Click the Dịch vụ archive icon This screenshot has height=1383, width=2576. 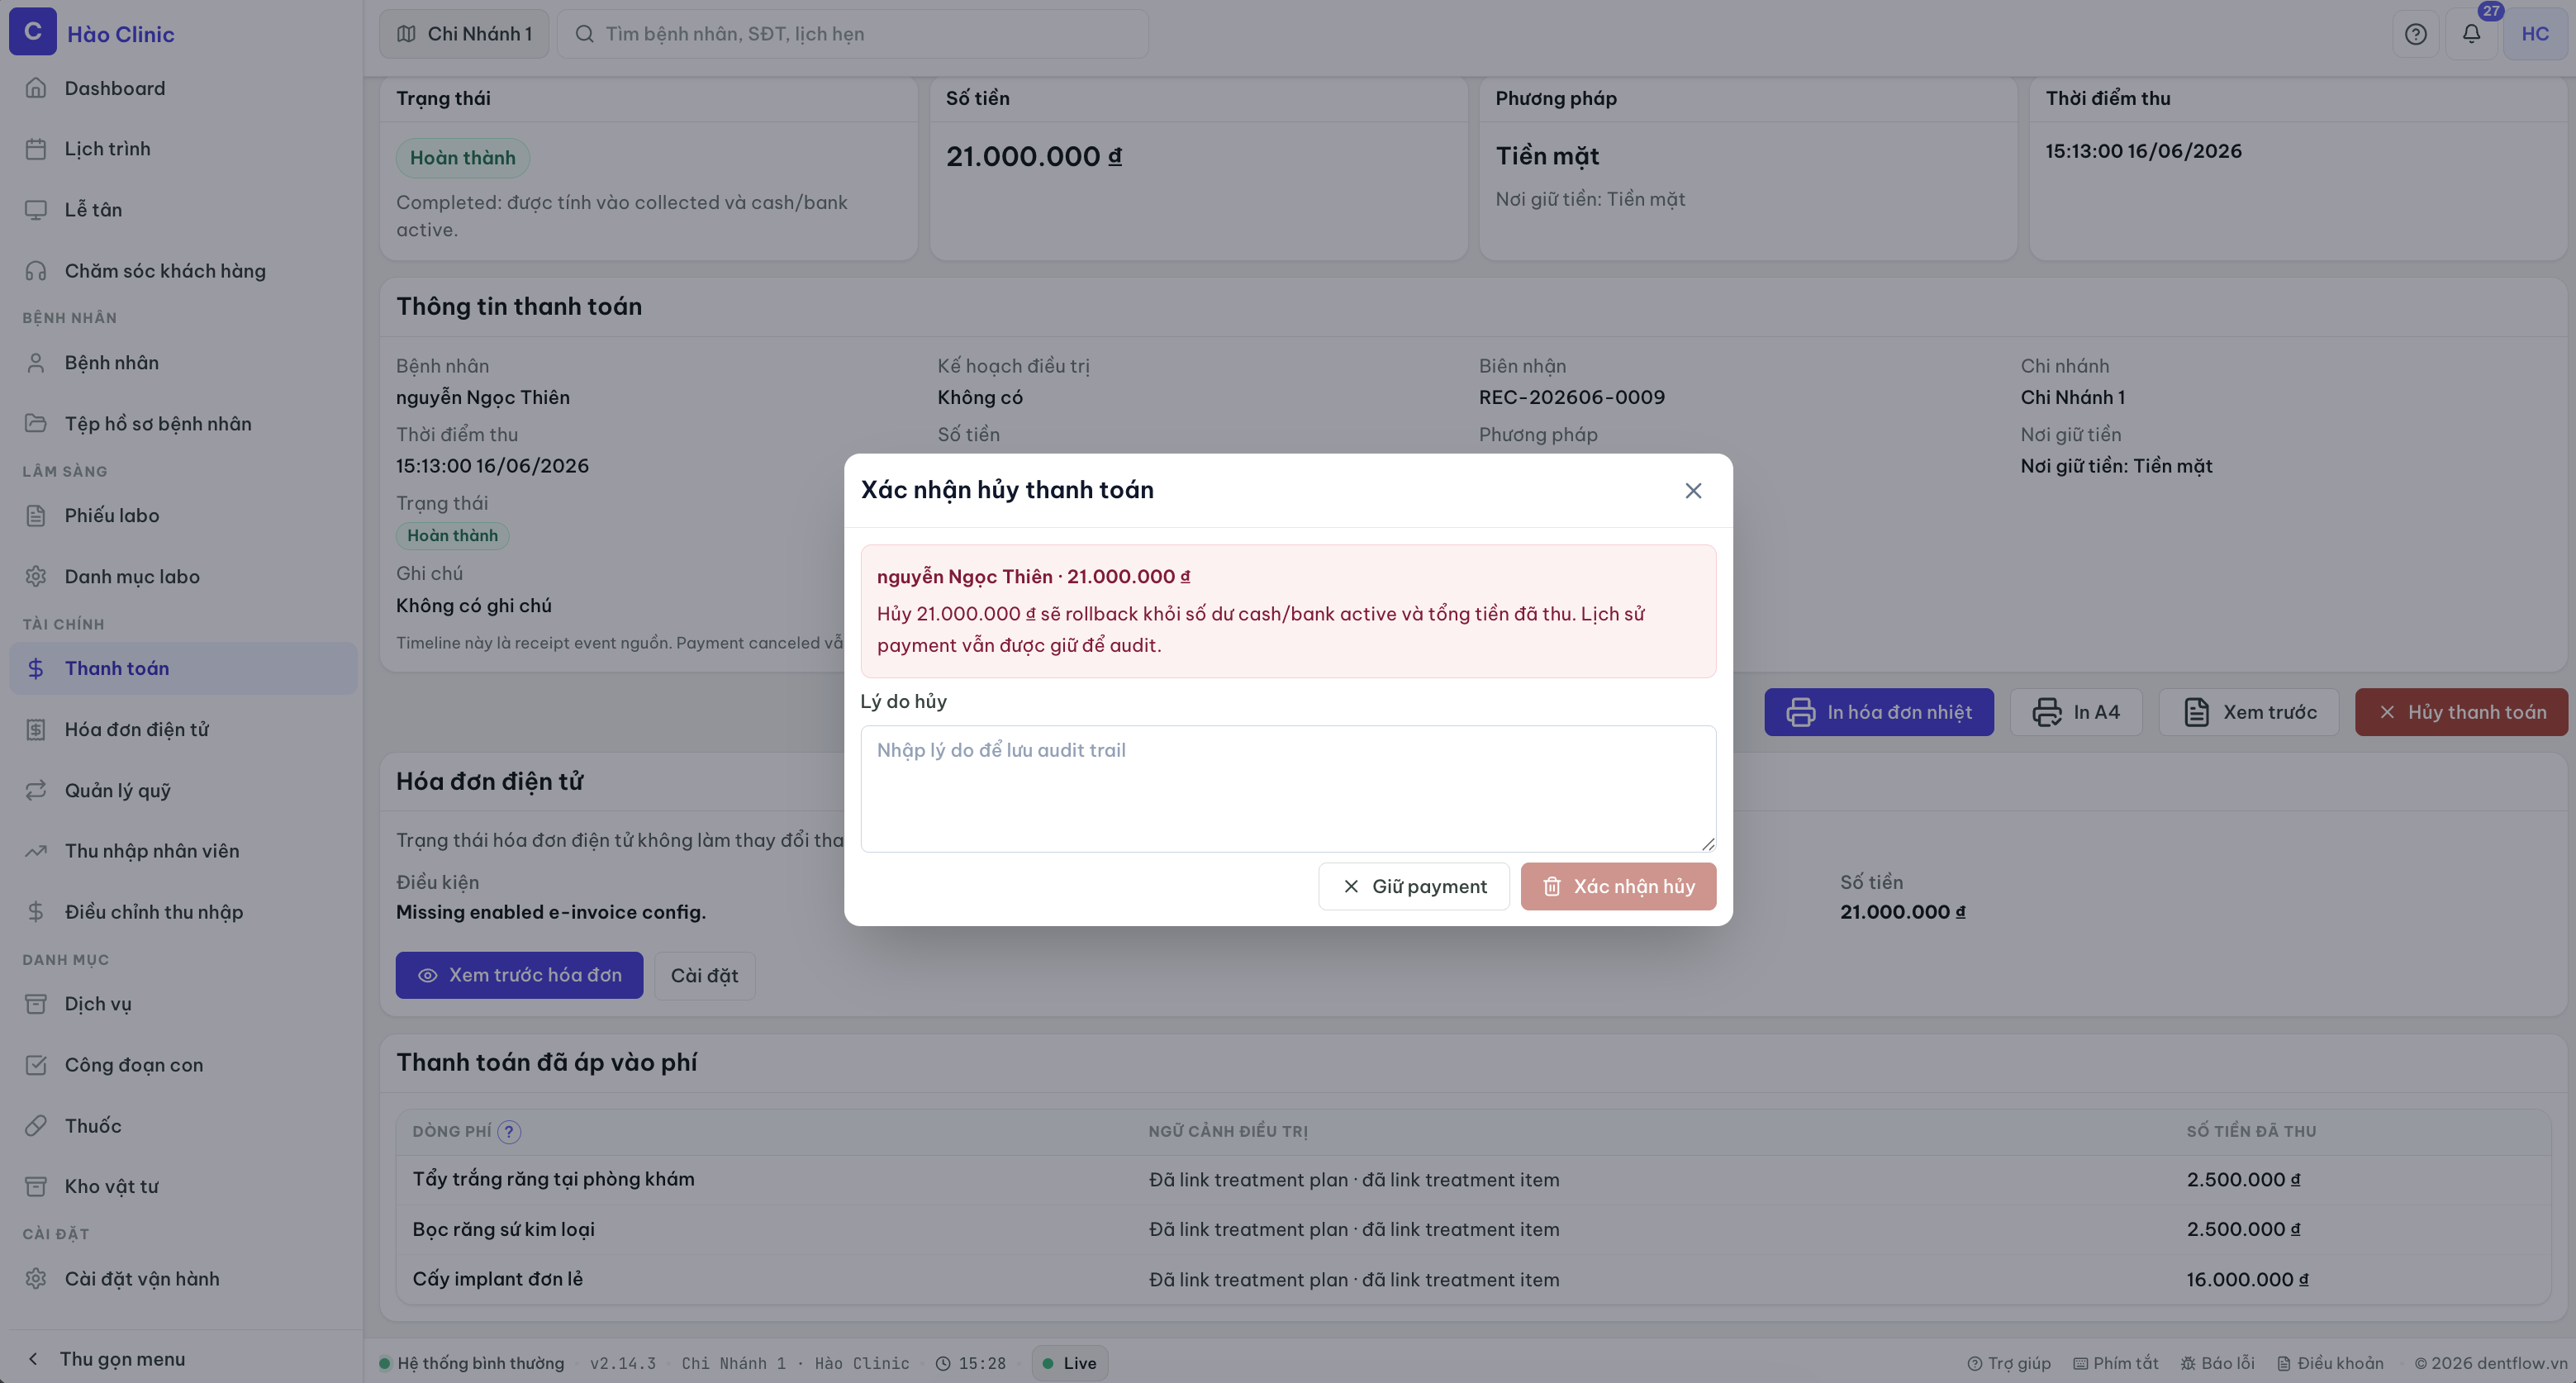tap(36, 1004)
